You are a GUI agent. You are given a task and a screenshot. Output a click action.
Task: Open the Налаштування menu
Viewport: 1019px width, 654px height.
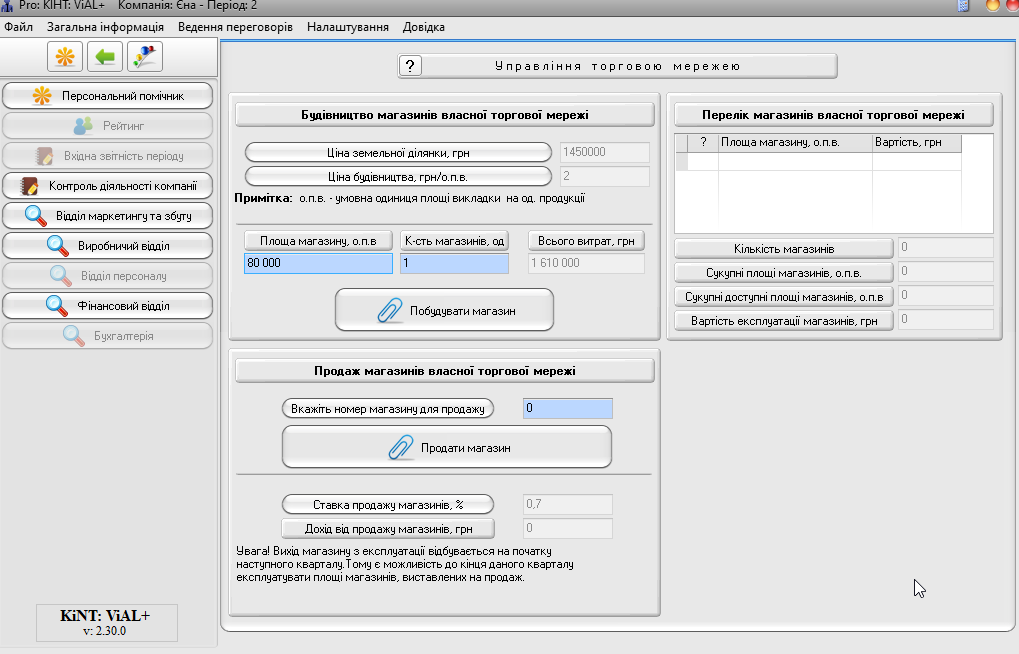point(348,27)
